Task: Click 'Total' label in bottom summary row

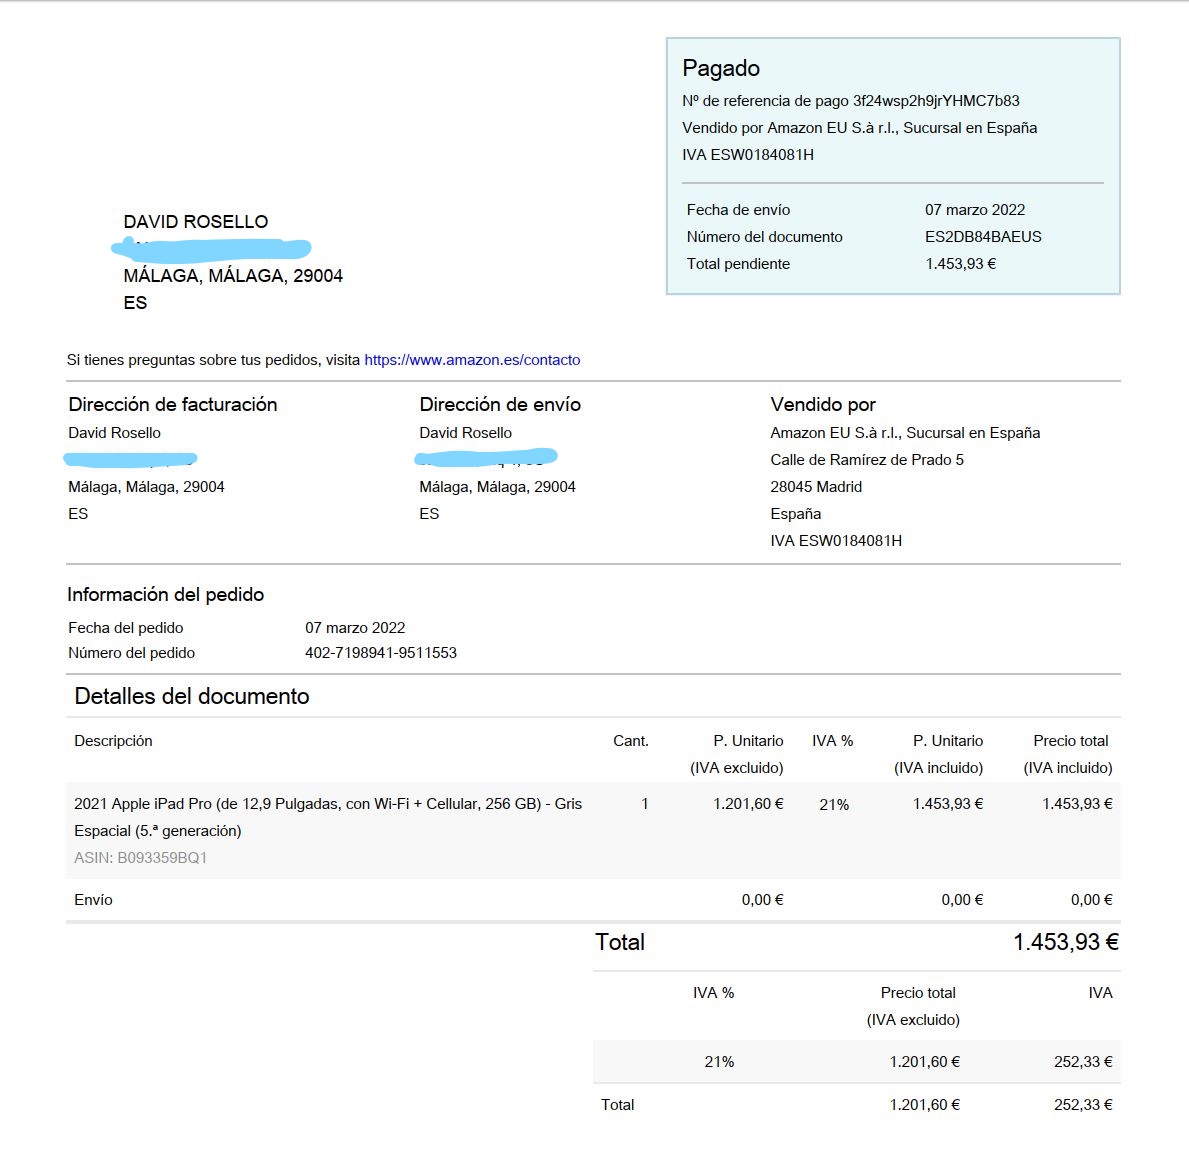Action: (x=617, y=1105)
